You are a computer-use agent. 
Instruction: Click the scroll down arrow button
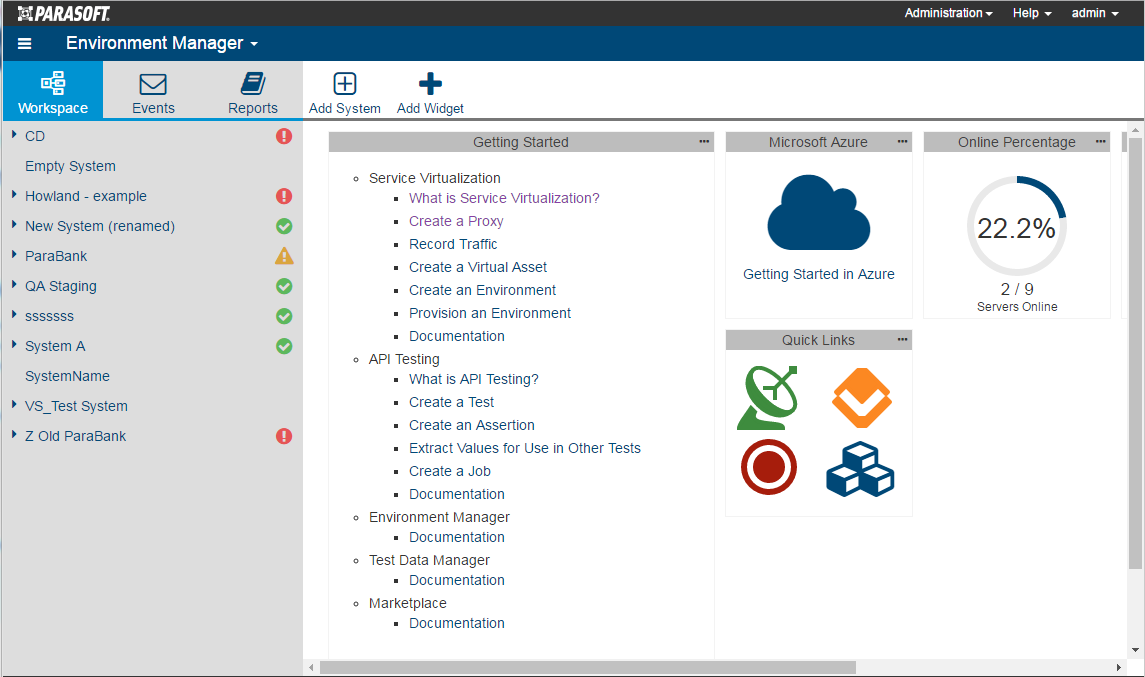pyautogui.click(x=1135, y=650)
